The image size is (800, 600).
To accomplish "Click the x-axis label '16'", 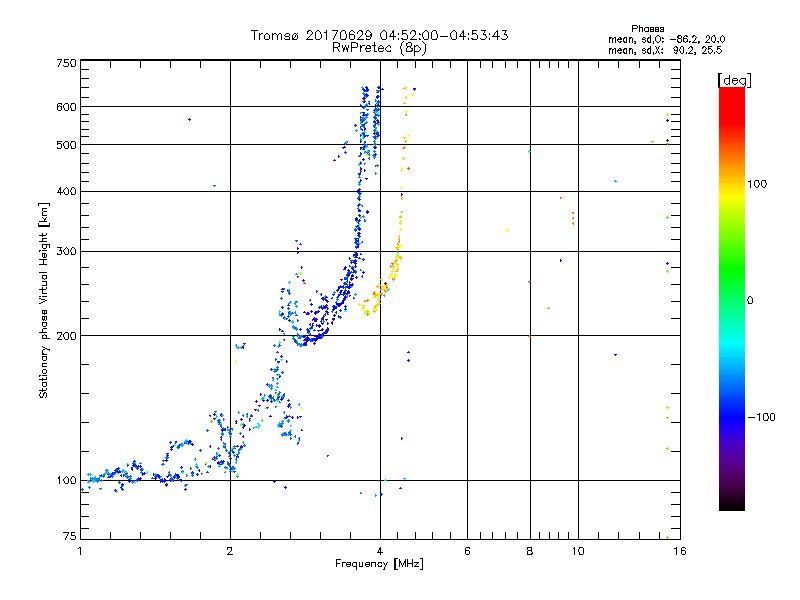I will tap(680, 551).
